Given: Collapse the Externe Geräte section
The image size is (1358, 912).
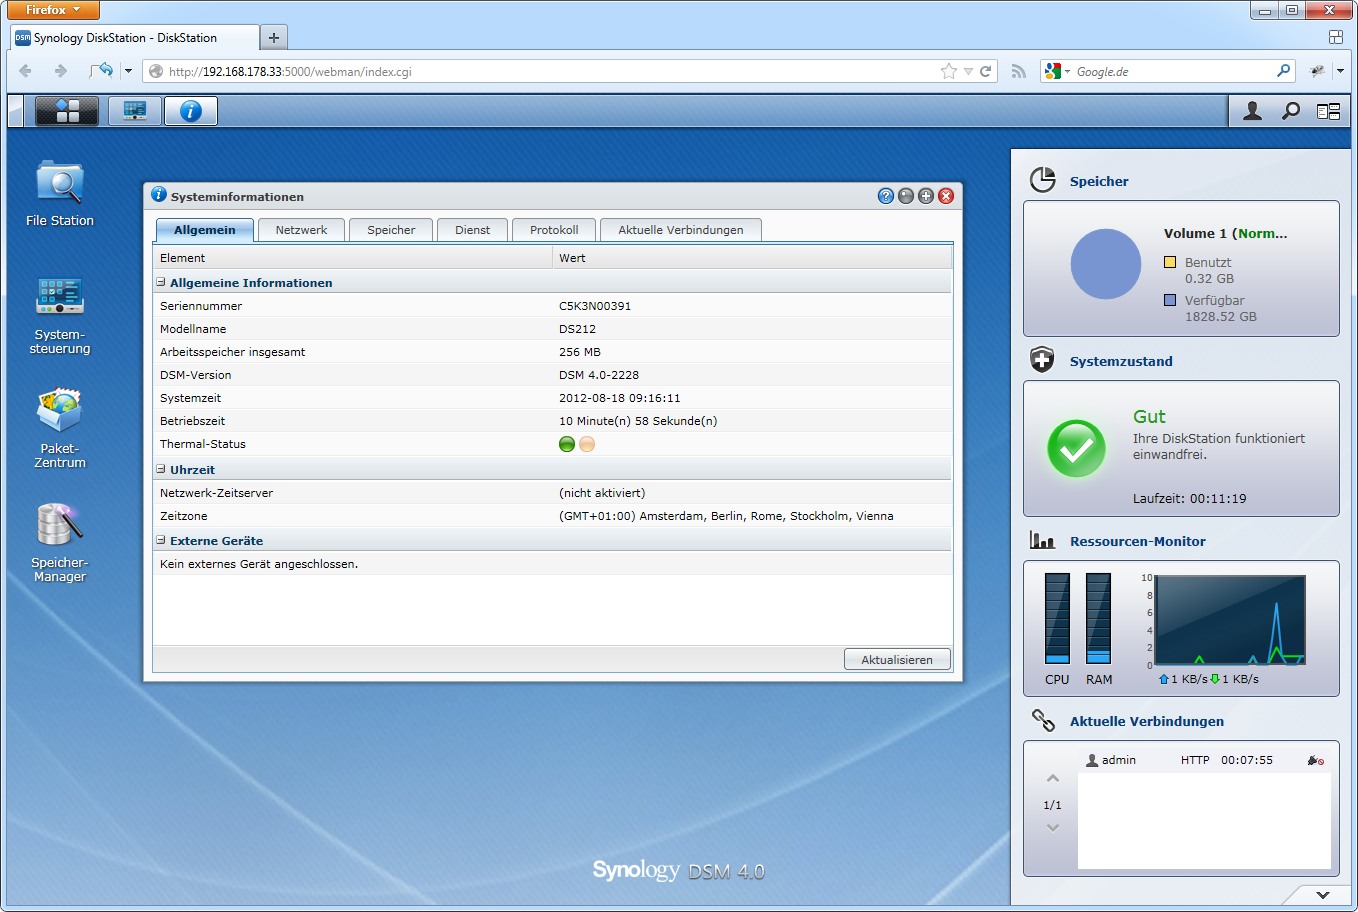Looking at the screenshot, I should (x=161, y=540).
